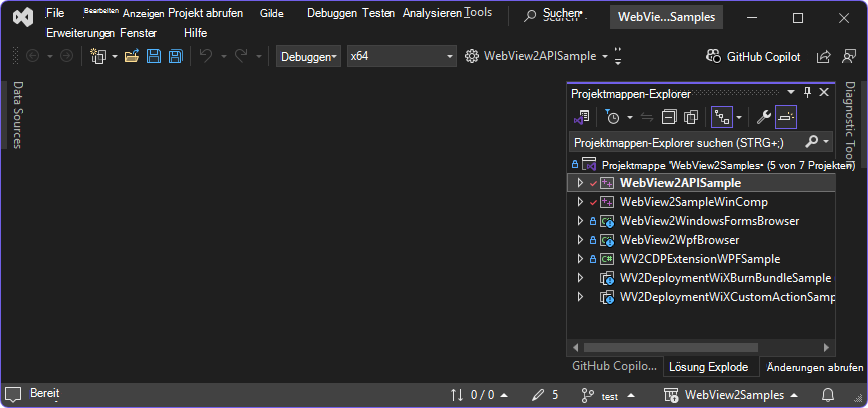Expand the WV2DeploymentWiXBurnBundleSample node
Viewport: 868px width, 408px height.
click(580, 277)
